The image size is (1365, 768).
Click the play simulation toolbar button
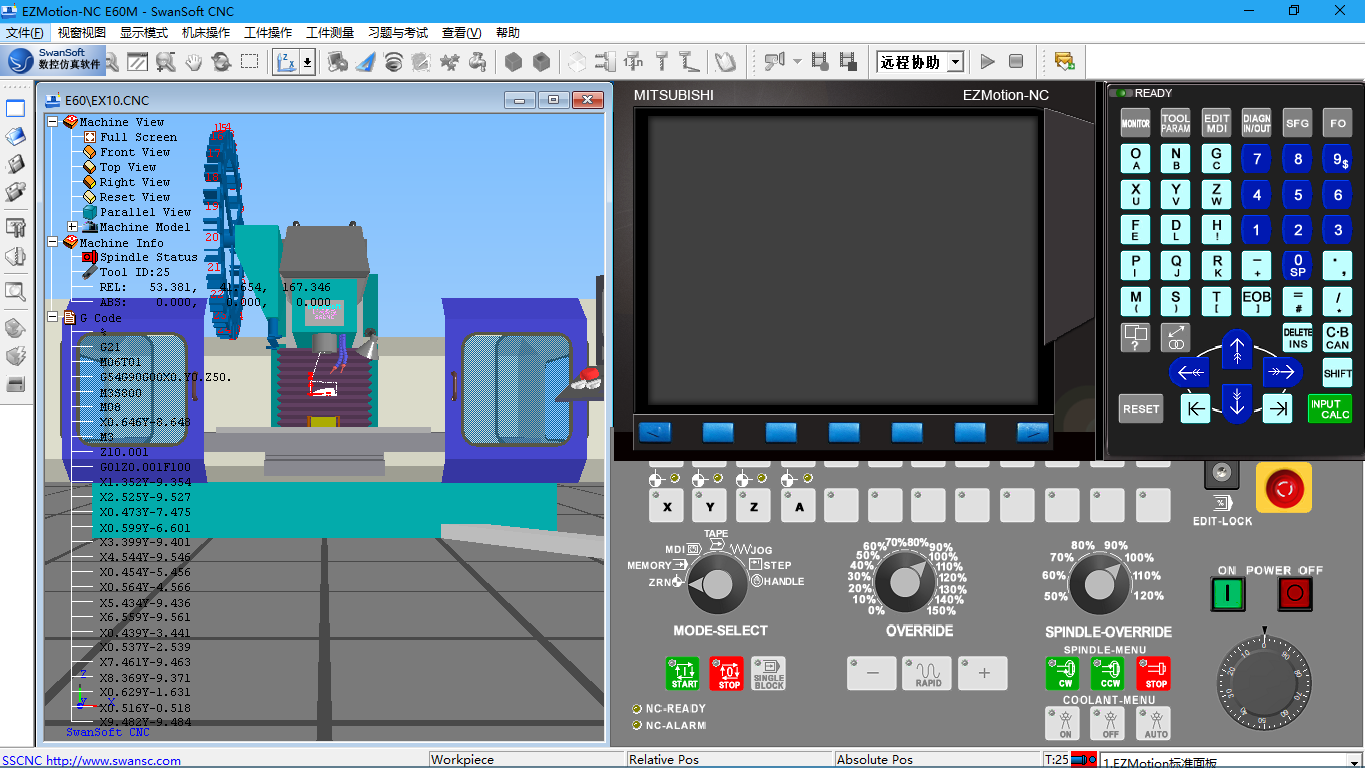click(x=988, y=62)
